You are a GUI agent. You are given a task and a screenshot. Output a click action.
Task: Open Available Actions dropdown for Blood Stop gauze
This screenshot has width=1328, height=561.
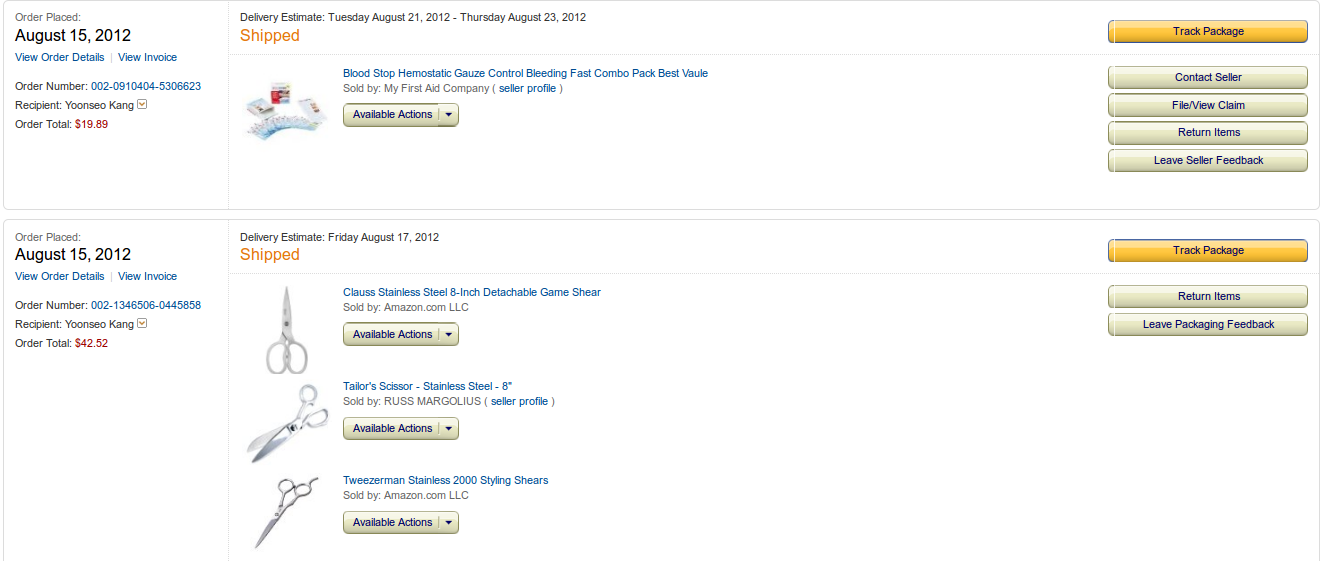click(449, 115)
